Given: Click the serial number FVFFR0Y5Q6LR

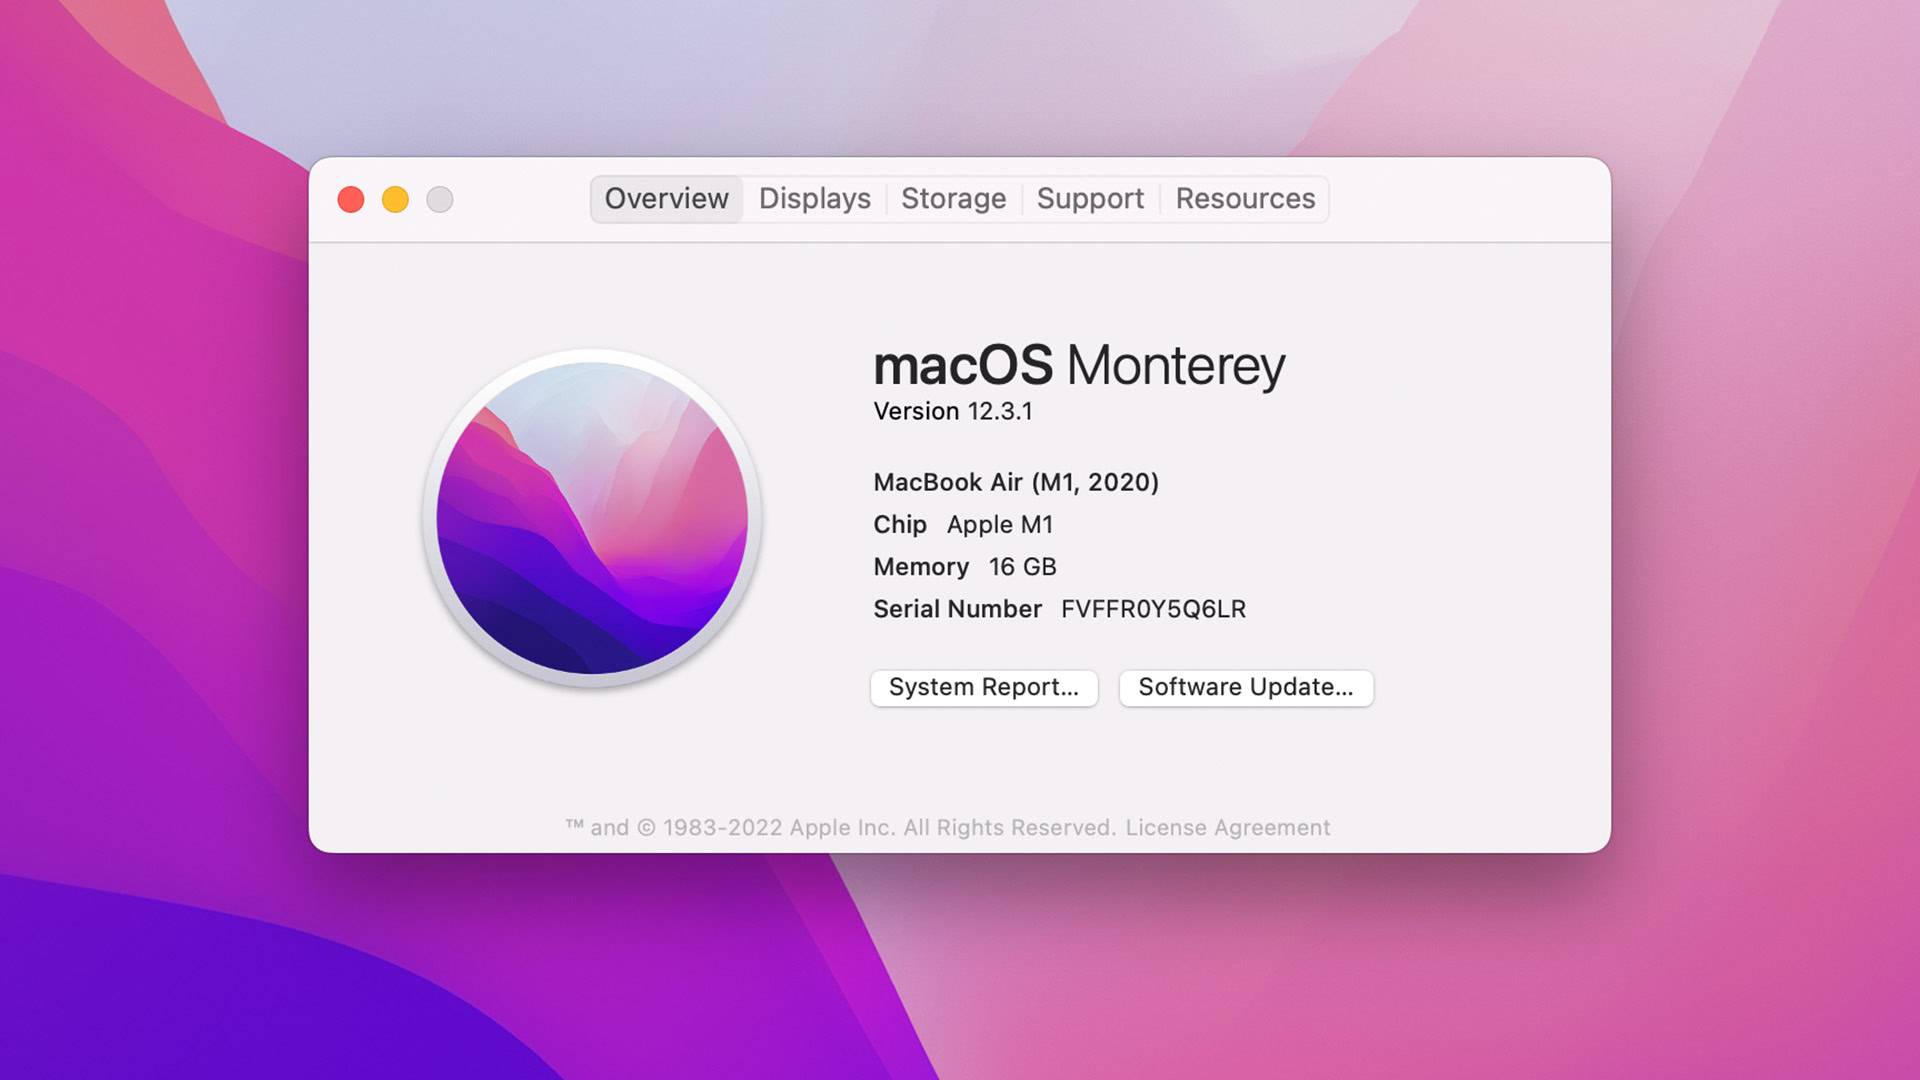Looking at the screenshot, I should tap(1153, 609).
